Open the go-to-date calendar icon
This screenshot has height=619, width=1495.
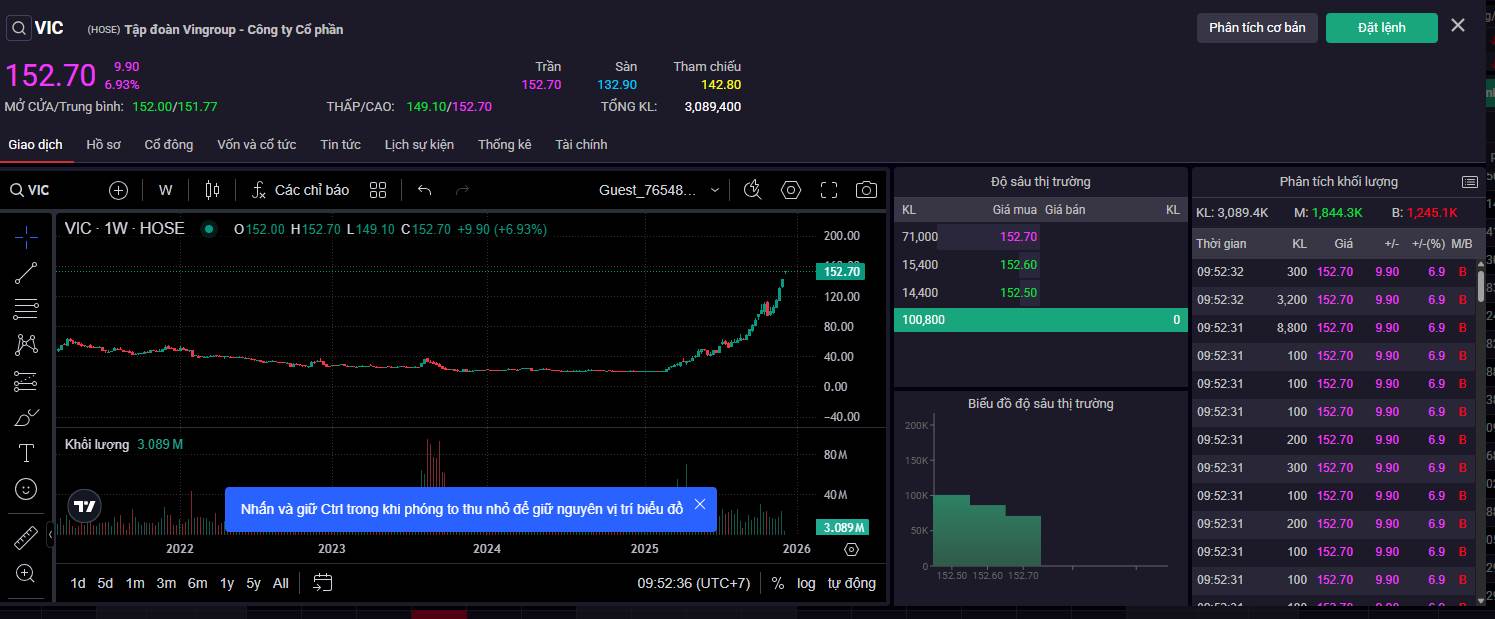[322, 582]
